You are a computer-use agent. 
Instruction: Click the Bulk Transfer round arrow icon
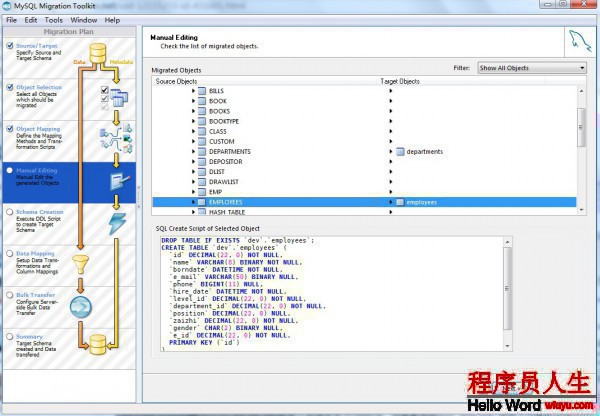coord(81,307)
